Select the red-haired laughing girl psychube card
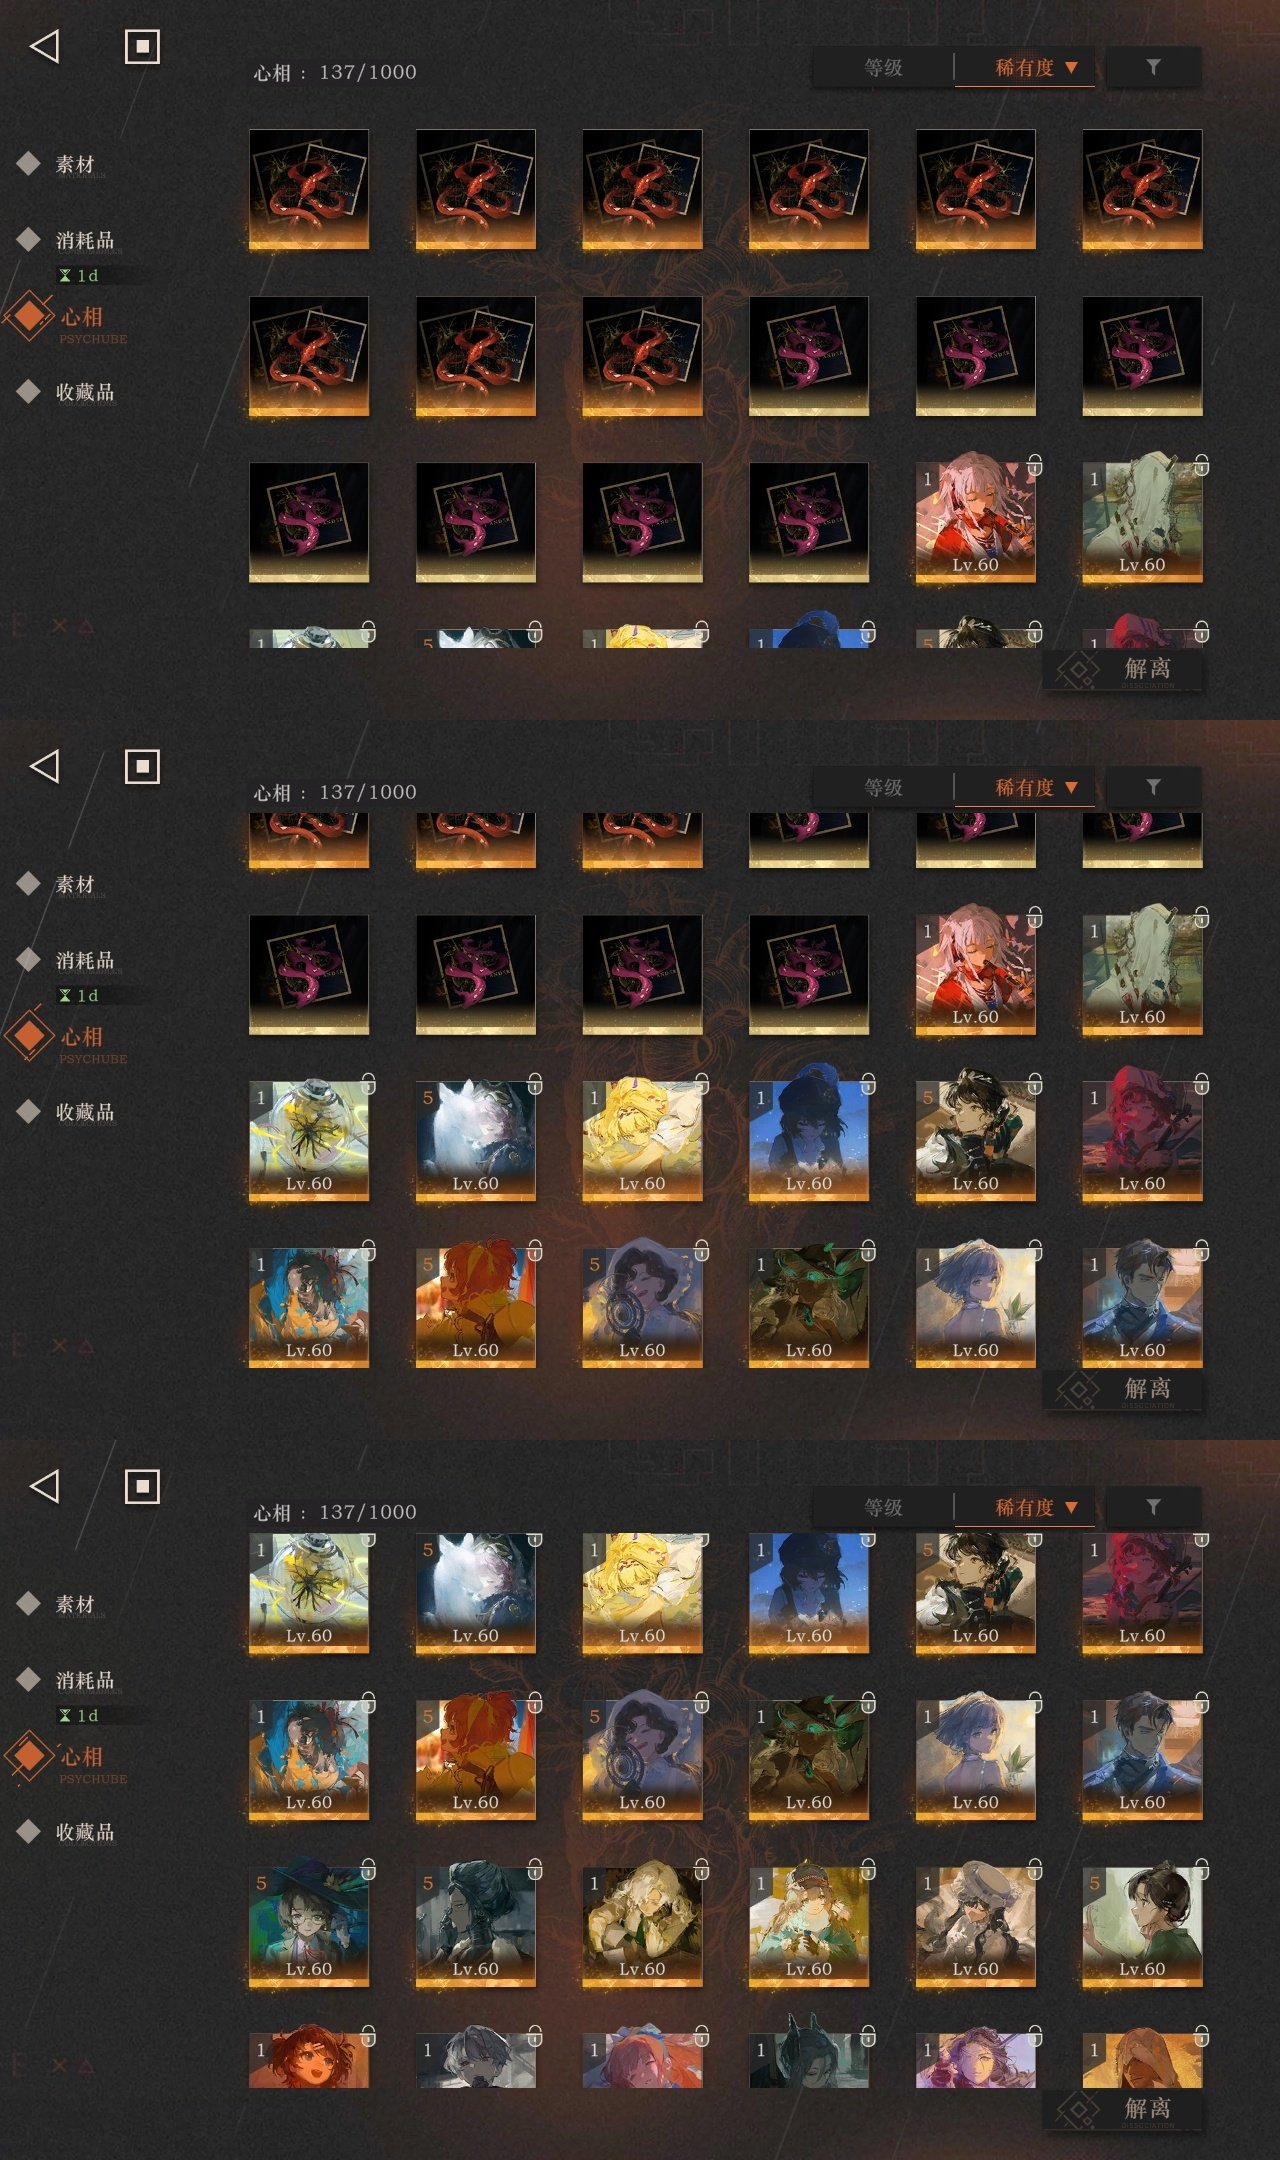 click(308, 2060)
